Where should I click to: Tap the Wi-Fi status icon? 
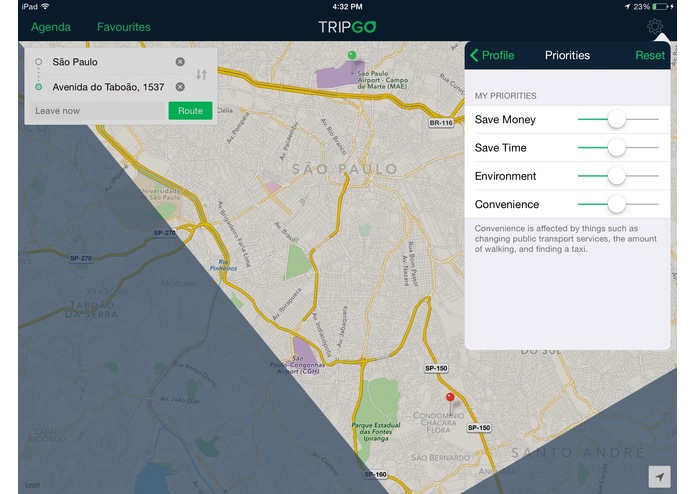(45, 6)
